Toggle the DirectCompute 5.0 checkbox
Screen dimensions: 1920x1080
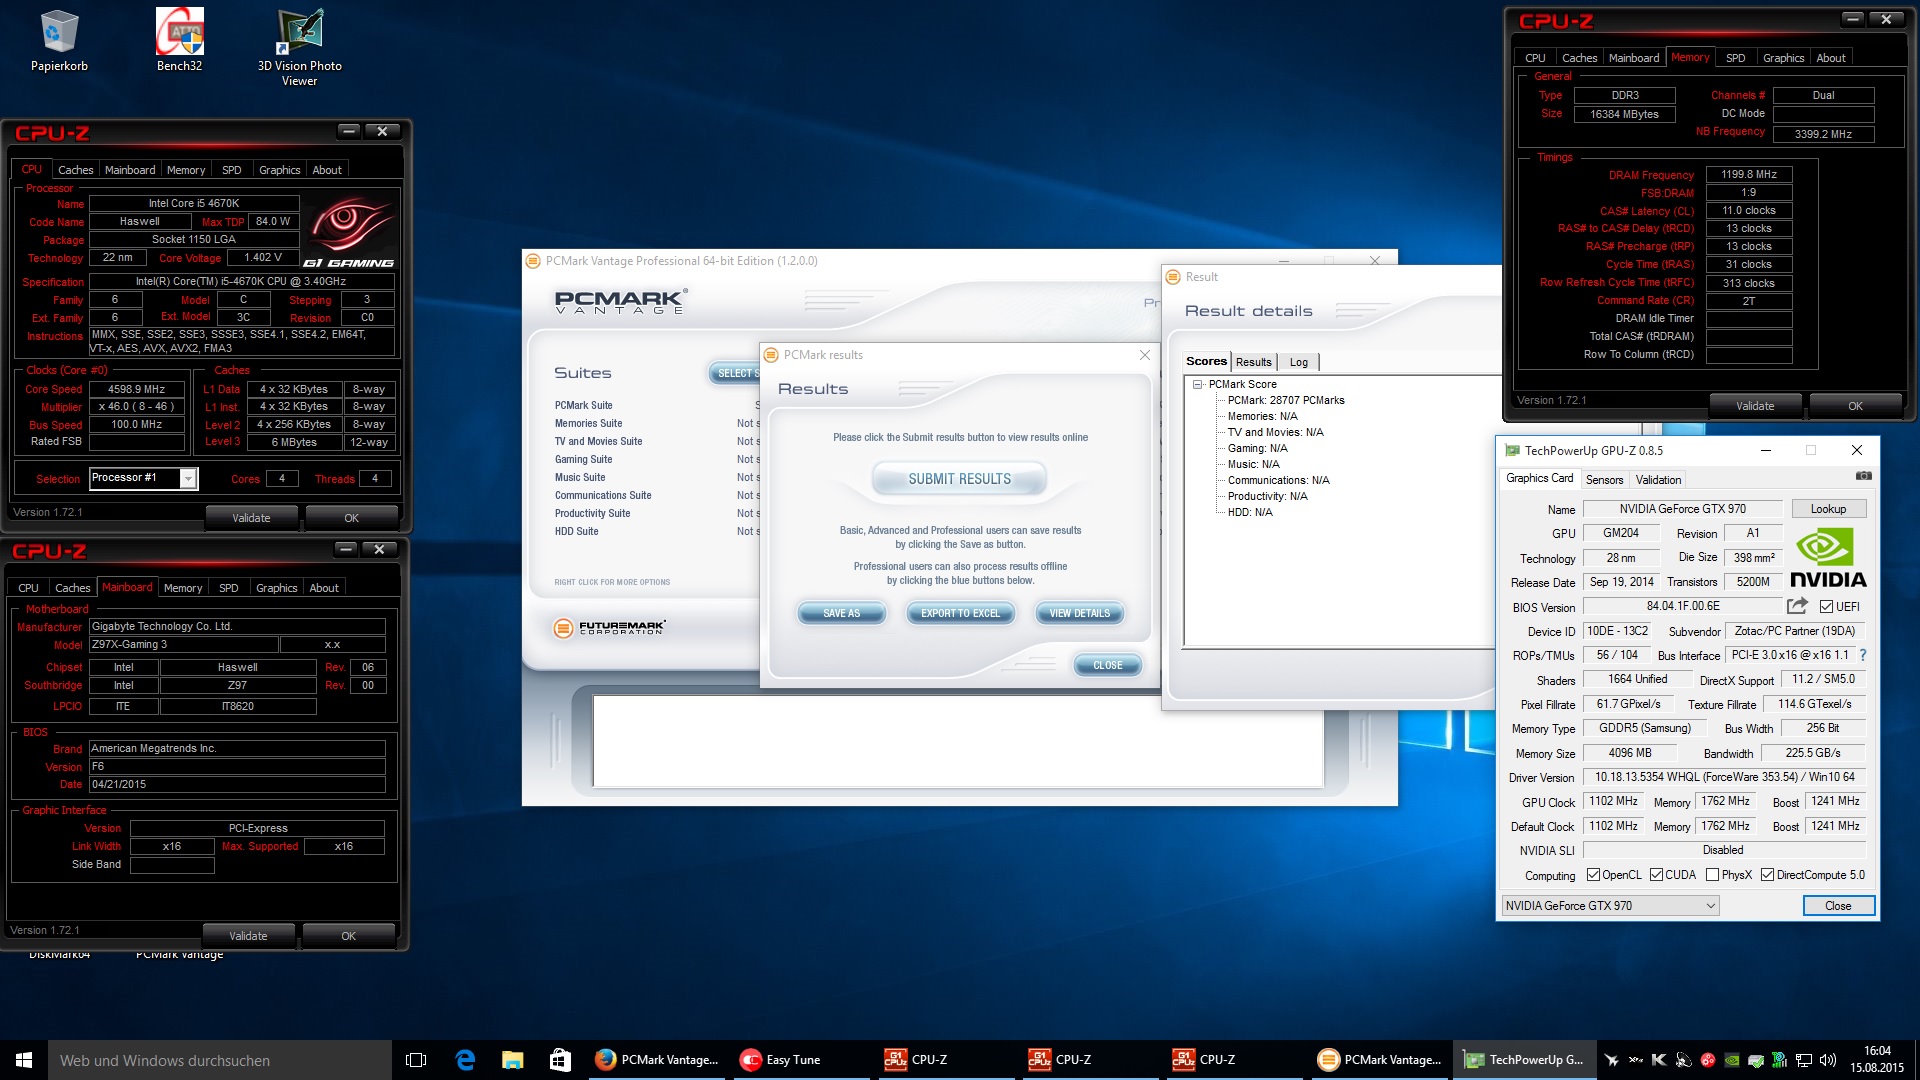point(1767,875)
